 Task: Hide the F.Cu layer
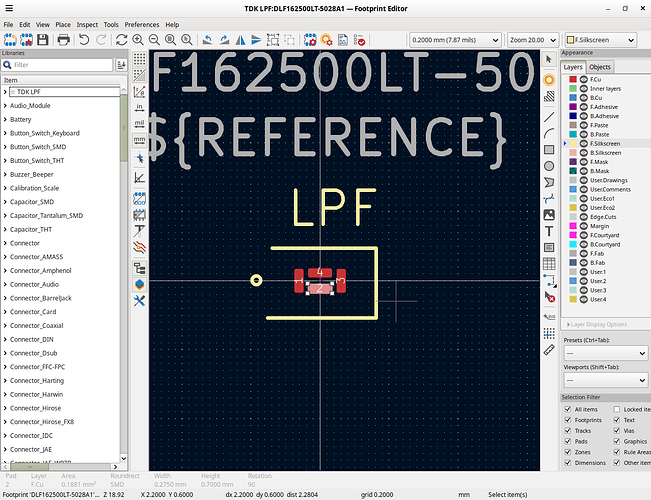click(x=583, y=79)
